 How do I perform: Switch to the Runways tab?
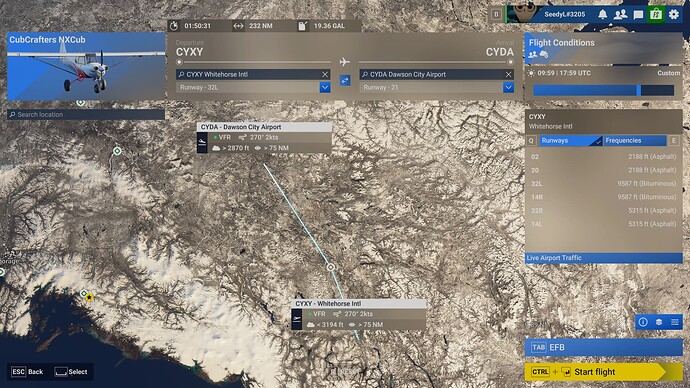(x=570, y=141)
